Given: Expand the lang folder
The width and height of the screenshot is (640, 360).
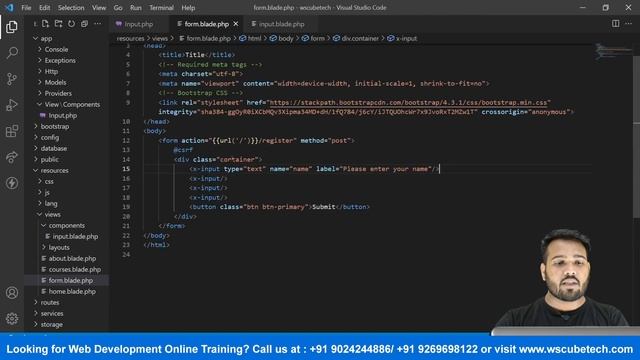Looking at the screenshot, I should point(51,204).
